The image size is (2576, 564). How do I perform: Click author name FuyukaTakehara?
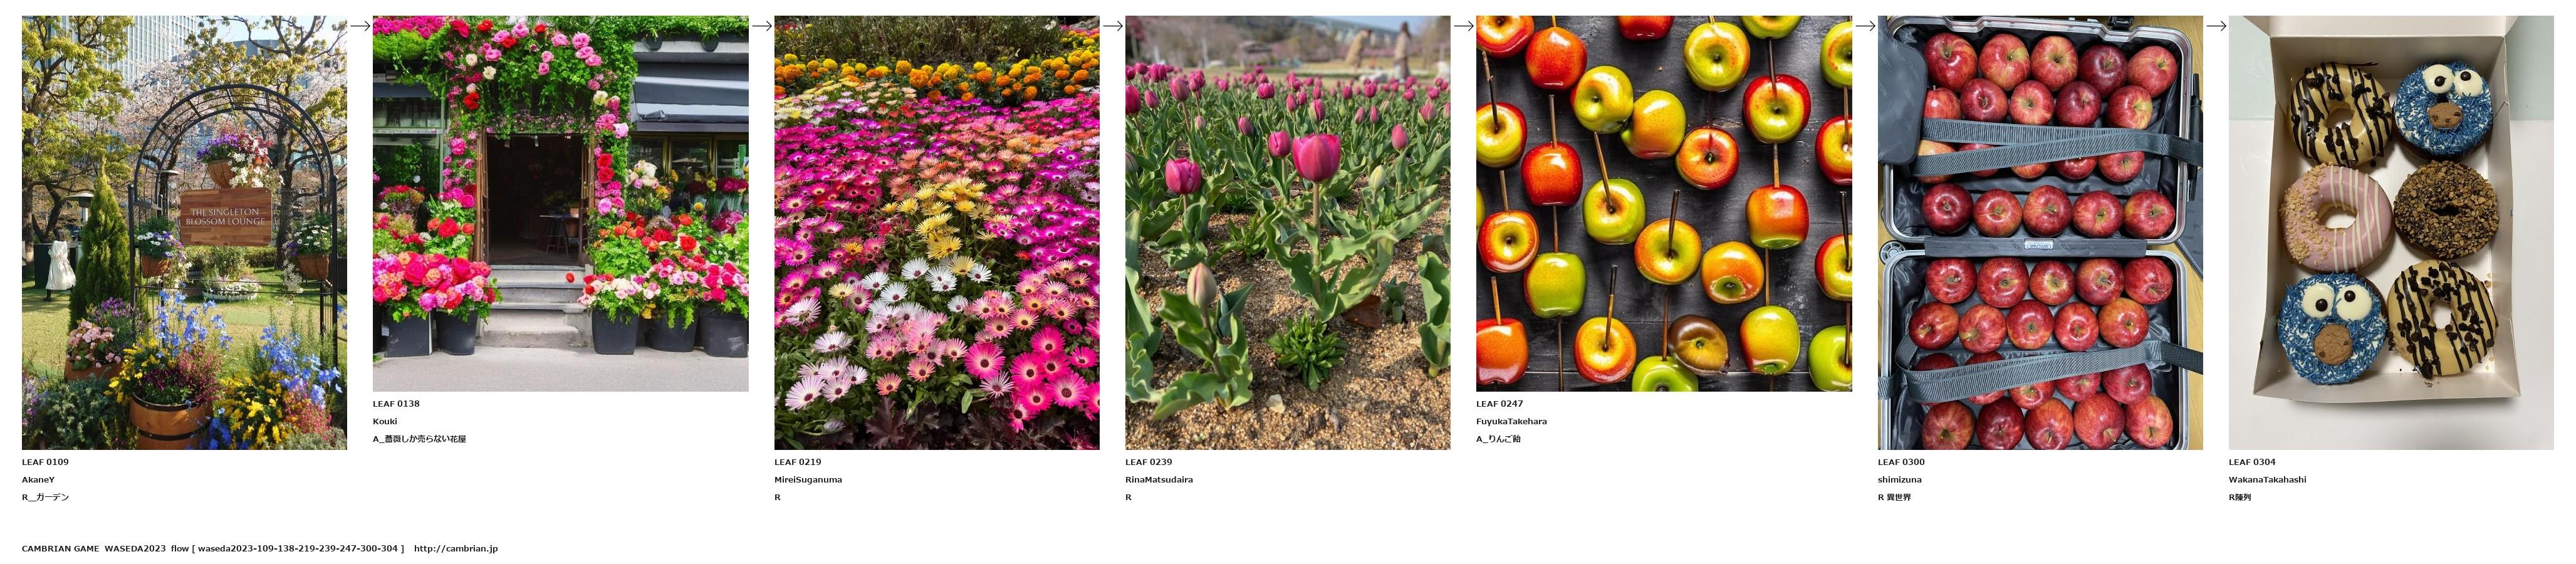click(x=1511, y=422)
